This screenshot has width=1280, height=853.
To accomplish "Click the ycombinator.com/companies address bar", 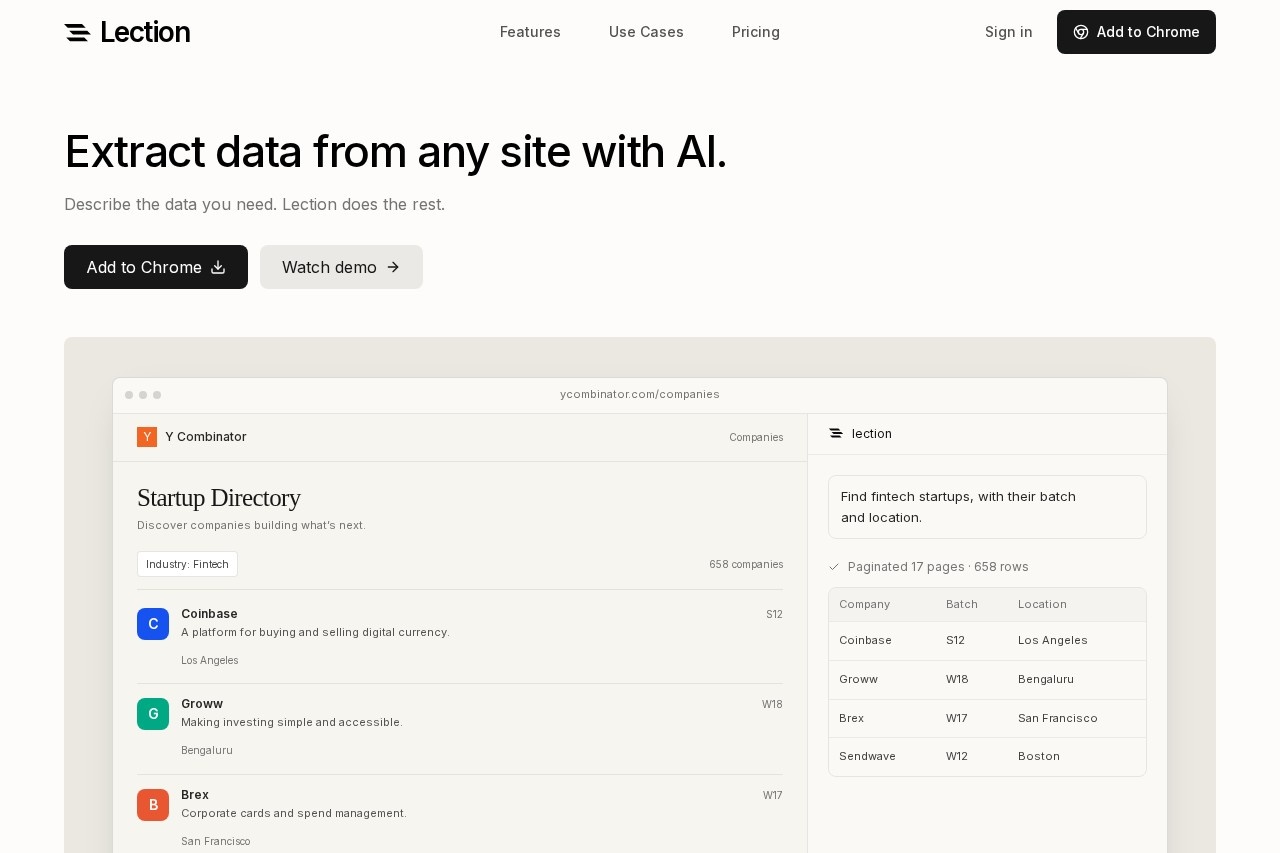I will coord(640,394).
